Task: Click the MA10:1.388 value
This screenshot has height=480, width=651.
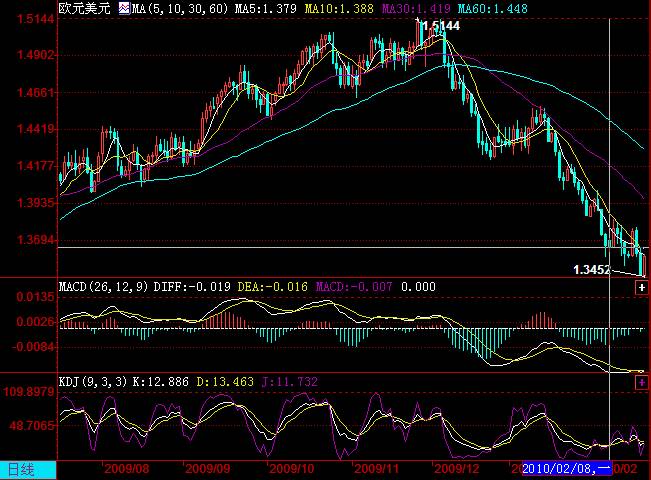Action: pyautogui.click(x=339, y=9)
